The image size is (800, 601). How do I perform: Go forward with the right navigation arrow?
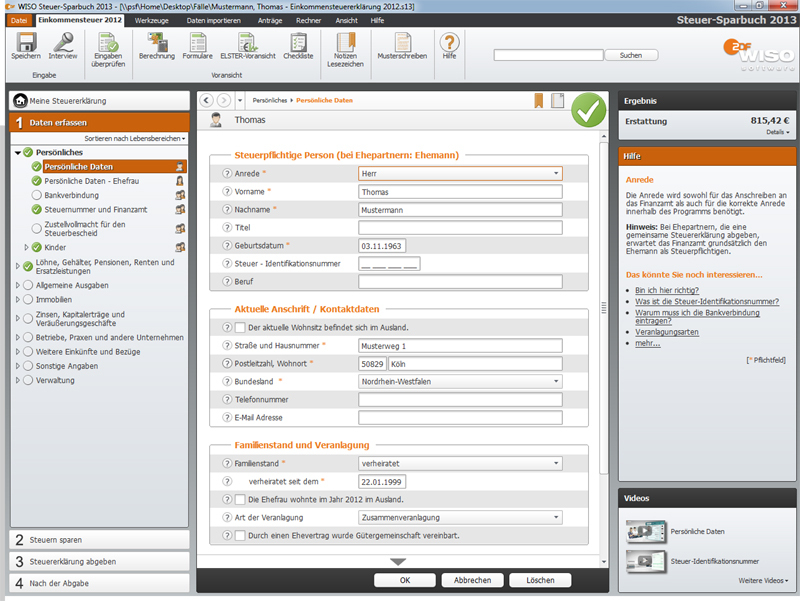223,100
